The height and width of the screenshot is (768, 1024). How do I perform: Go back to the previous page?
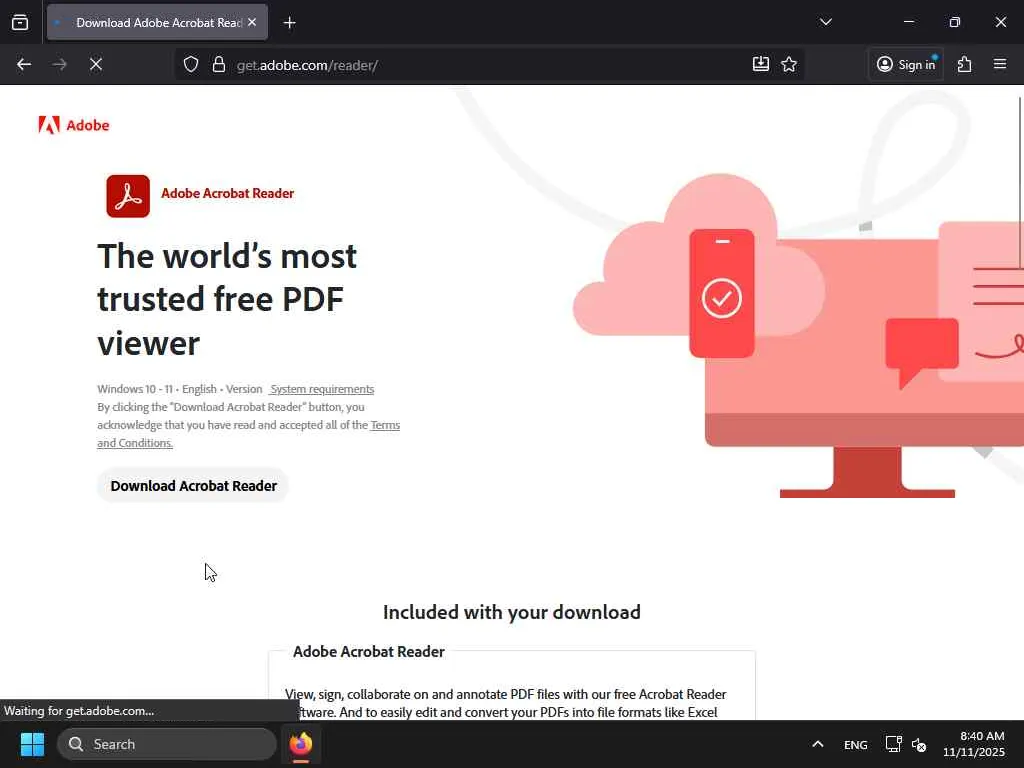(x=24, y=64)
